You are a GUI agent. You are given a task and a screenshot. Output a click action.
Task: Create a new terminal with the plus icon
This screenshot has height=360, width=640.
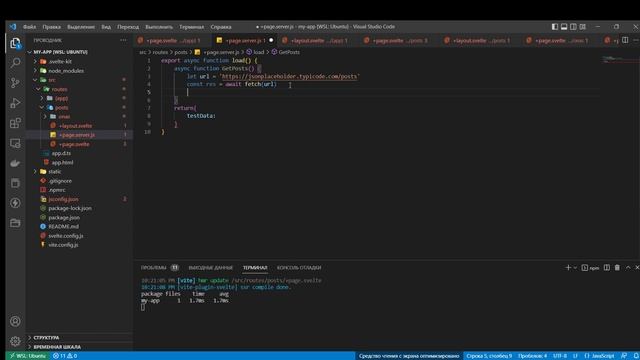568,268
